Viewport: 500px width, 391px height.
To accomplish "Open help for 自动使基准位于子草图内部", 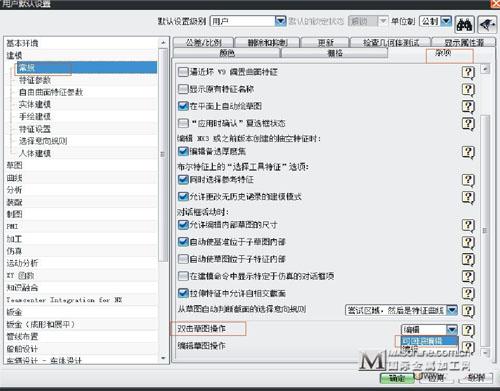I will (x=468, y=242).
